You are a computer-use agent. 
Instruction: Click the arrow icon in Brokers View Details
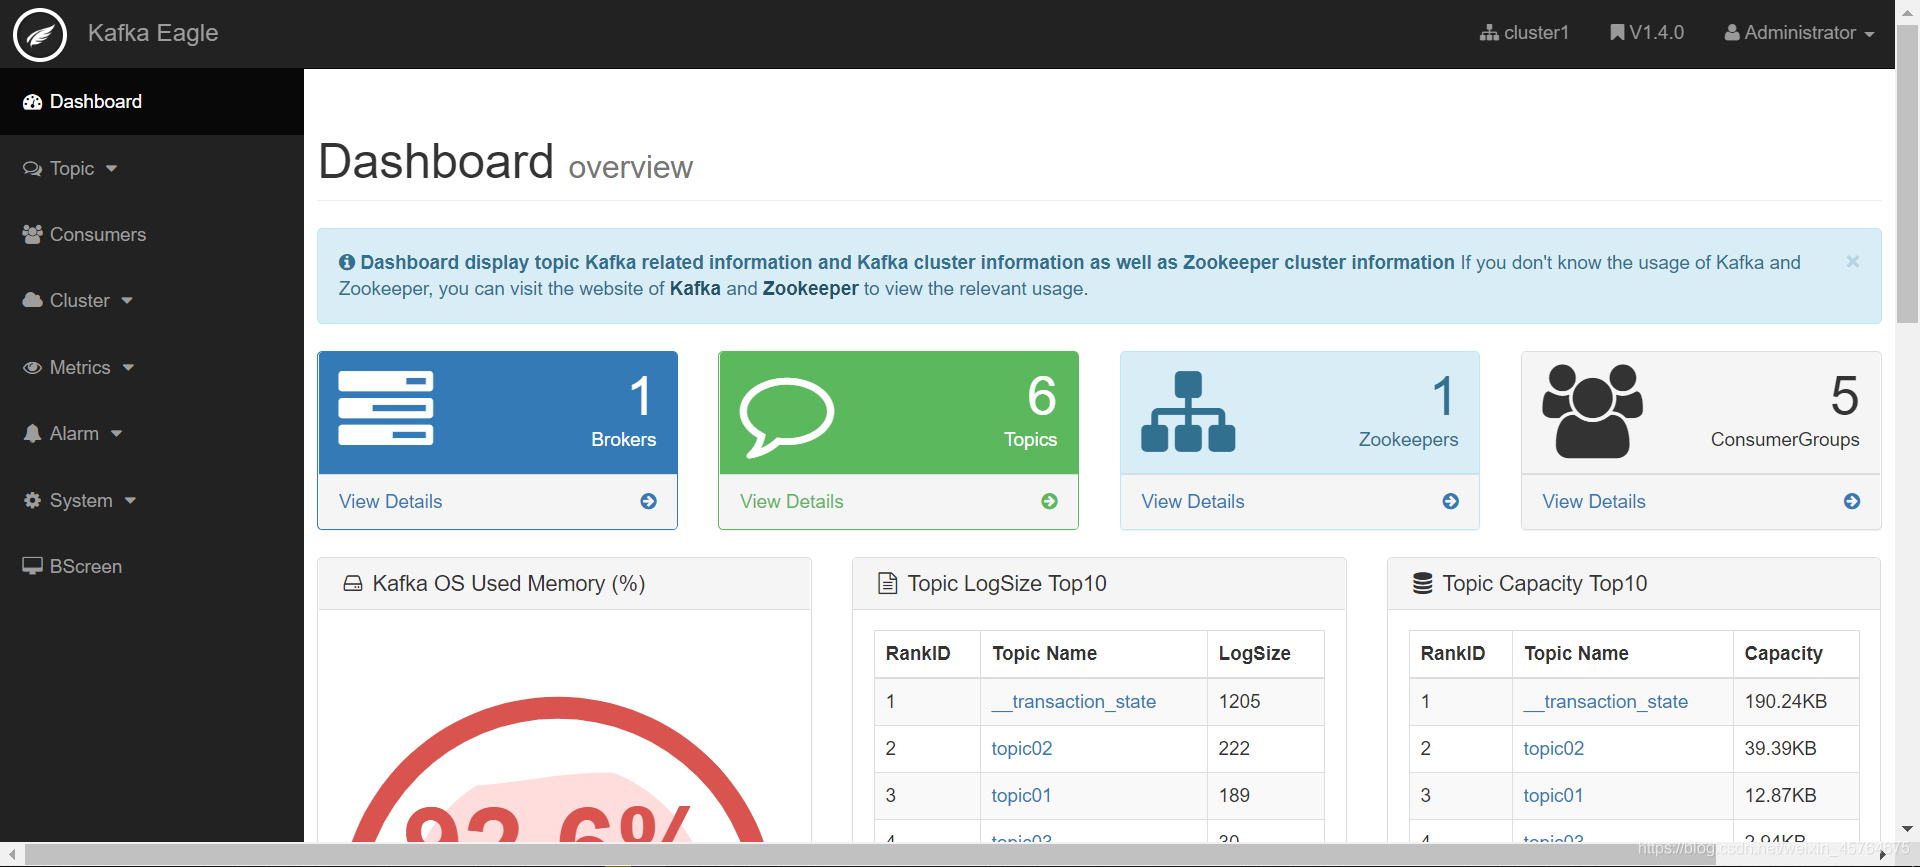(649, 502)
